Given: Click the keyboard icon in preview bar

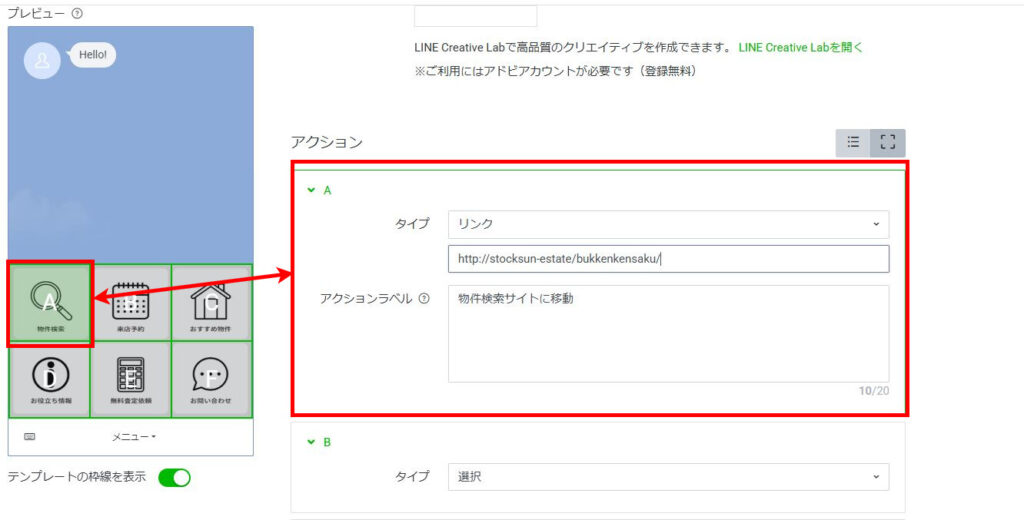Looking at the screenshot, I should coord(30,437).
